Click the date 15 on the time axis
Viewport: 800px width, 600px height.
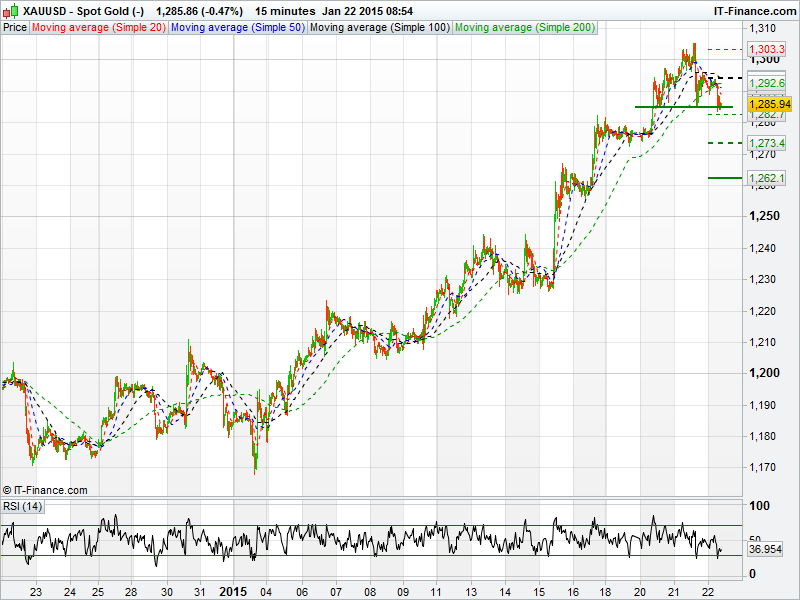point(539,590)
